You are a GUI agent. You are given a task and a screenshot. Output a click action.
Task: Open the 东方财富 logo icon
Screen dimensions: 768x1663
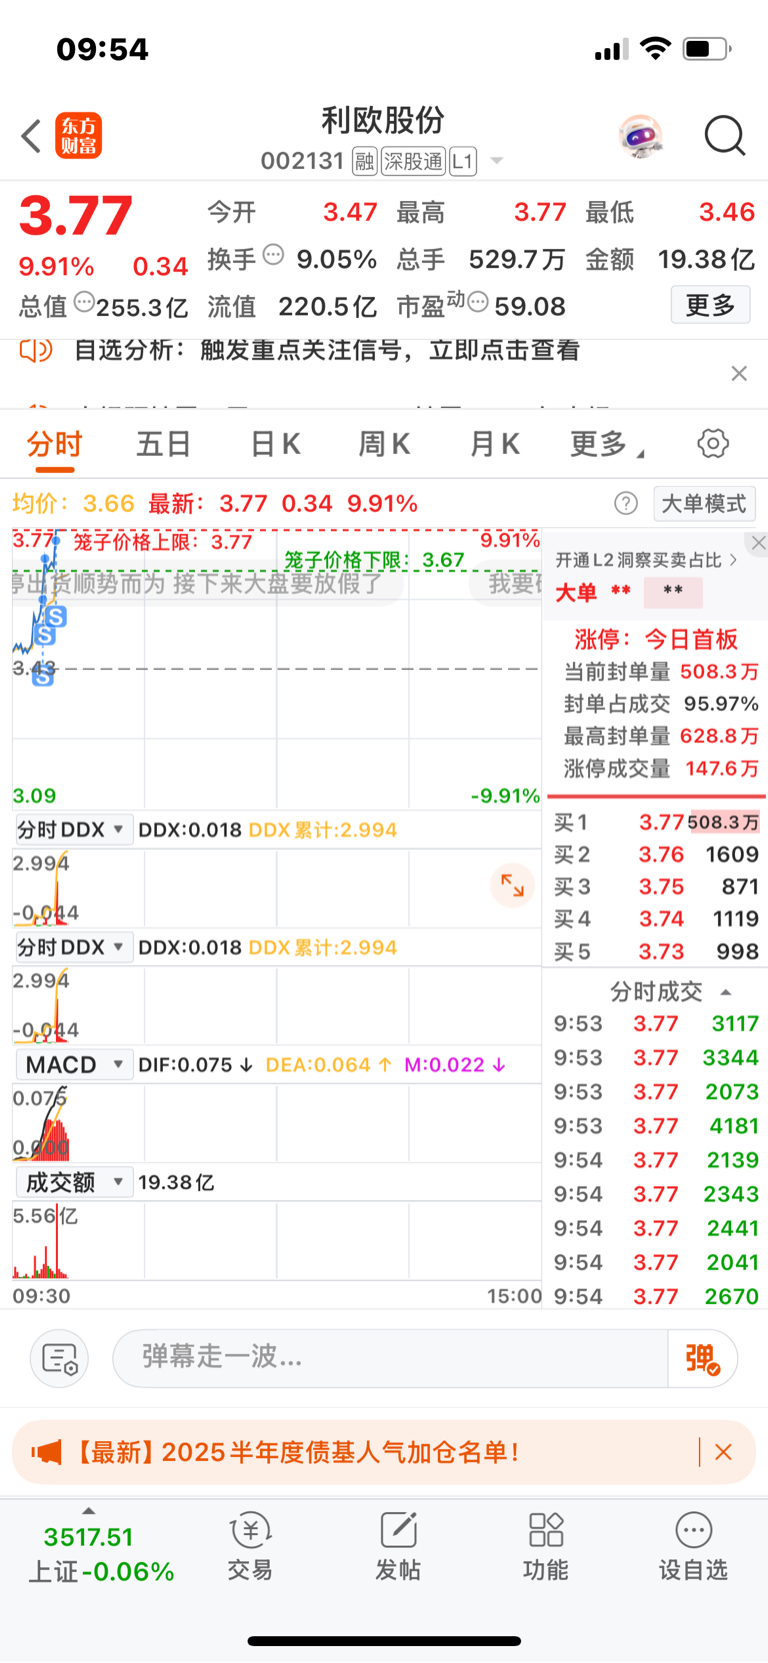[78, 136]
